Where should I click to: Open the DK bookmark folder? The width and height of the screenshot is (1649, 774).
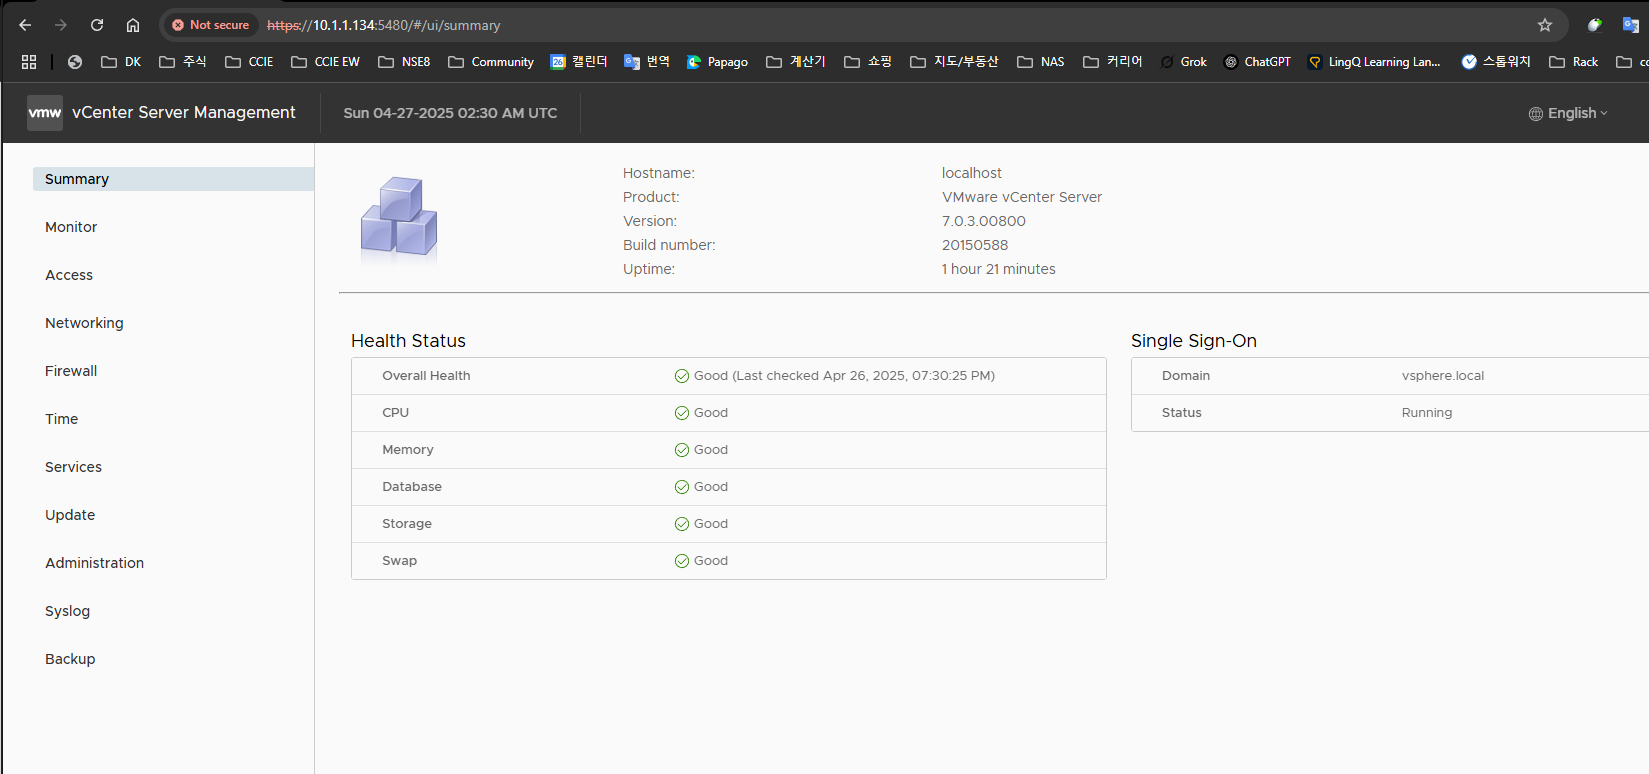coord(121,62)
